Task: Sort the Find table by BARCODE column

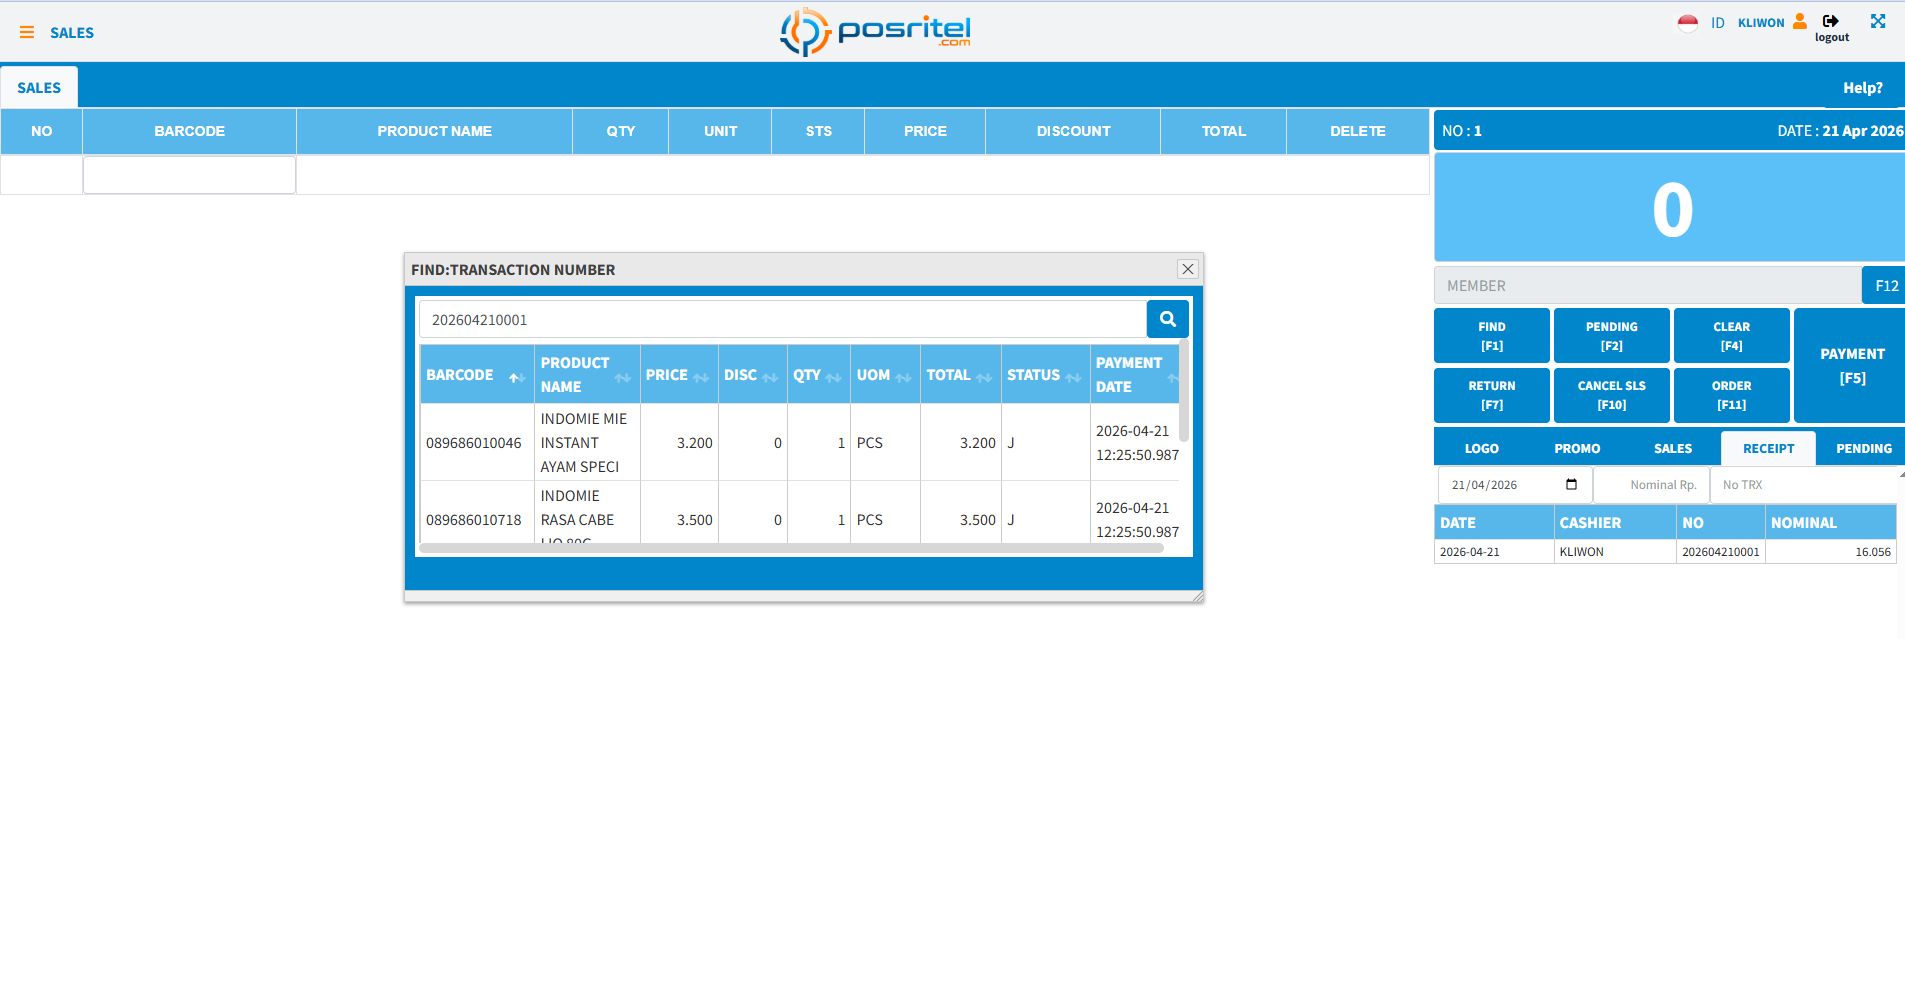Action: (x=477, y=375)
